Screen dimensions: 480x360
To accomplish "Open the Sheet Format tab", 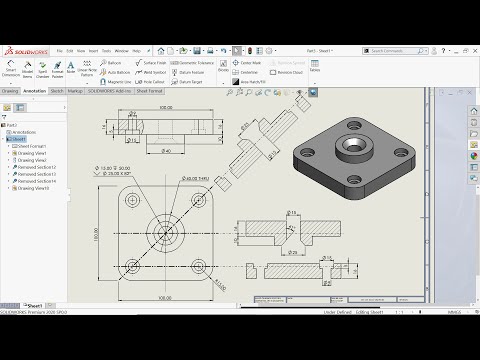I will (149, 91).
